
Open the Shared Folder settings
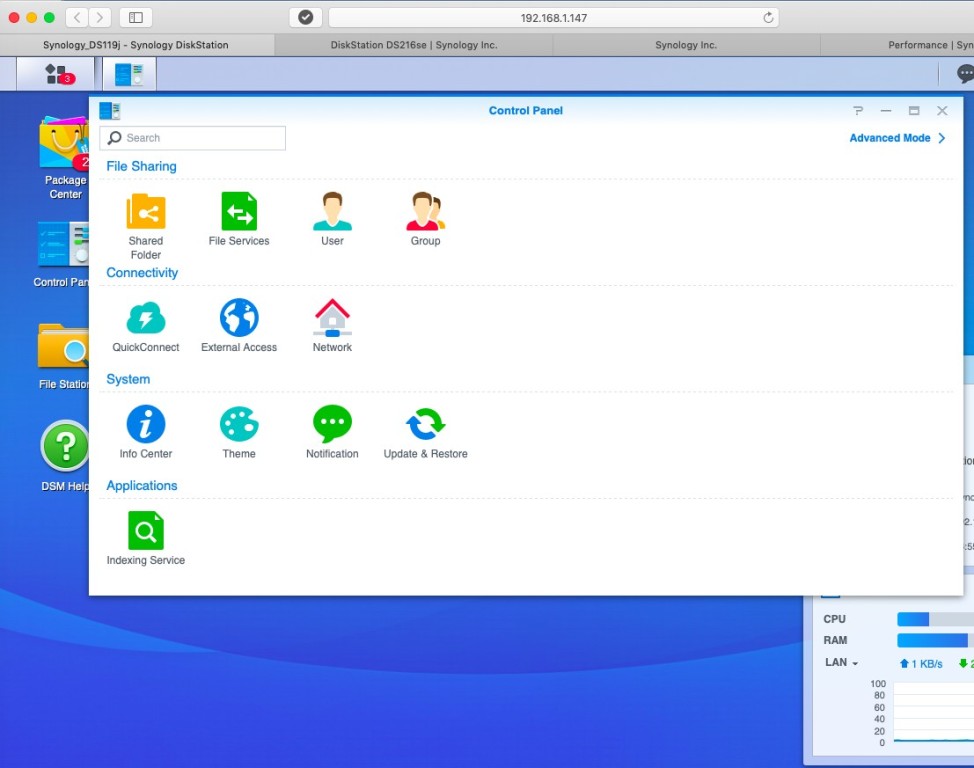(145, 226)
